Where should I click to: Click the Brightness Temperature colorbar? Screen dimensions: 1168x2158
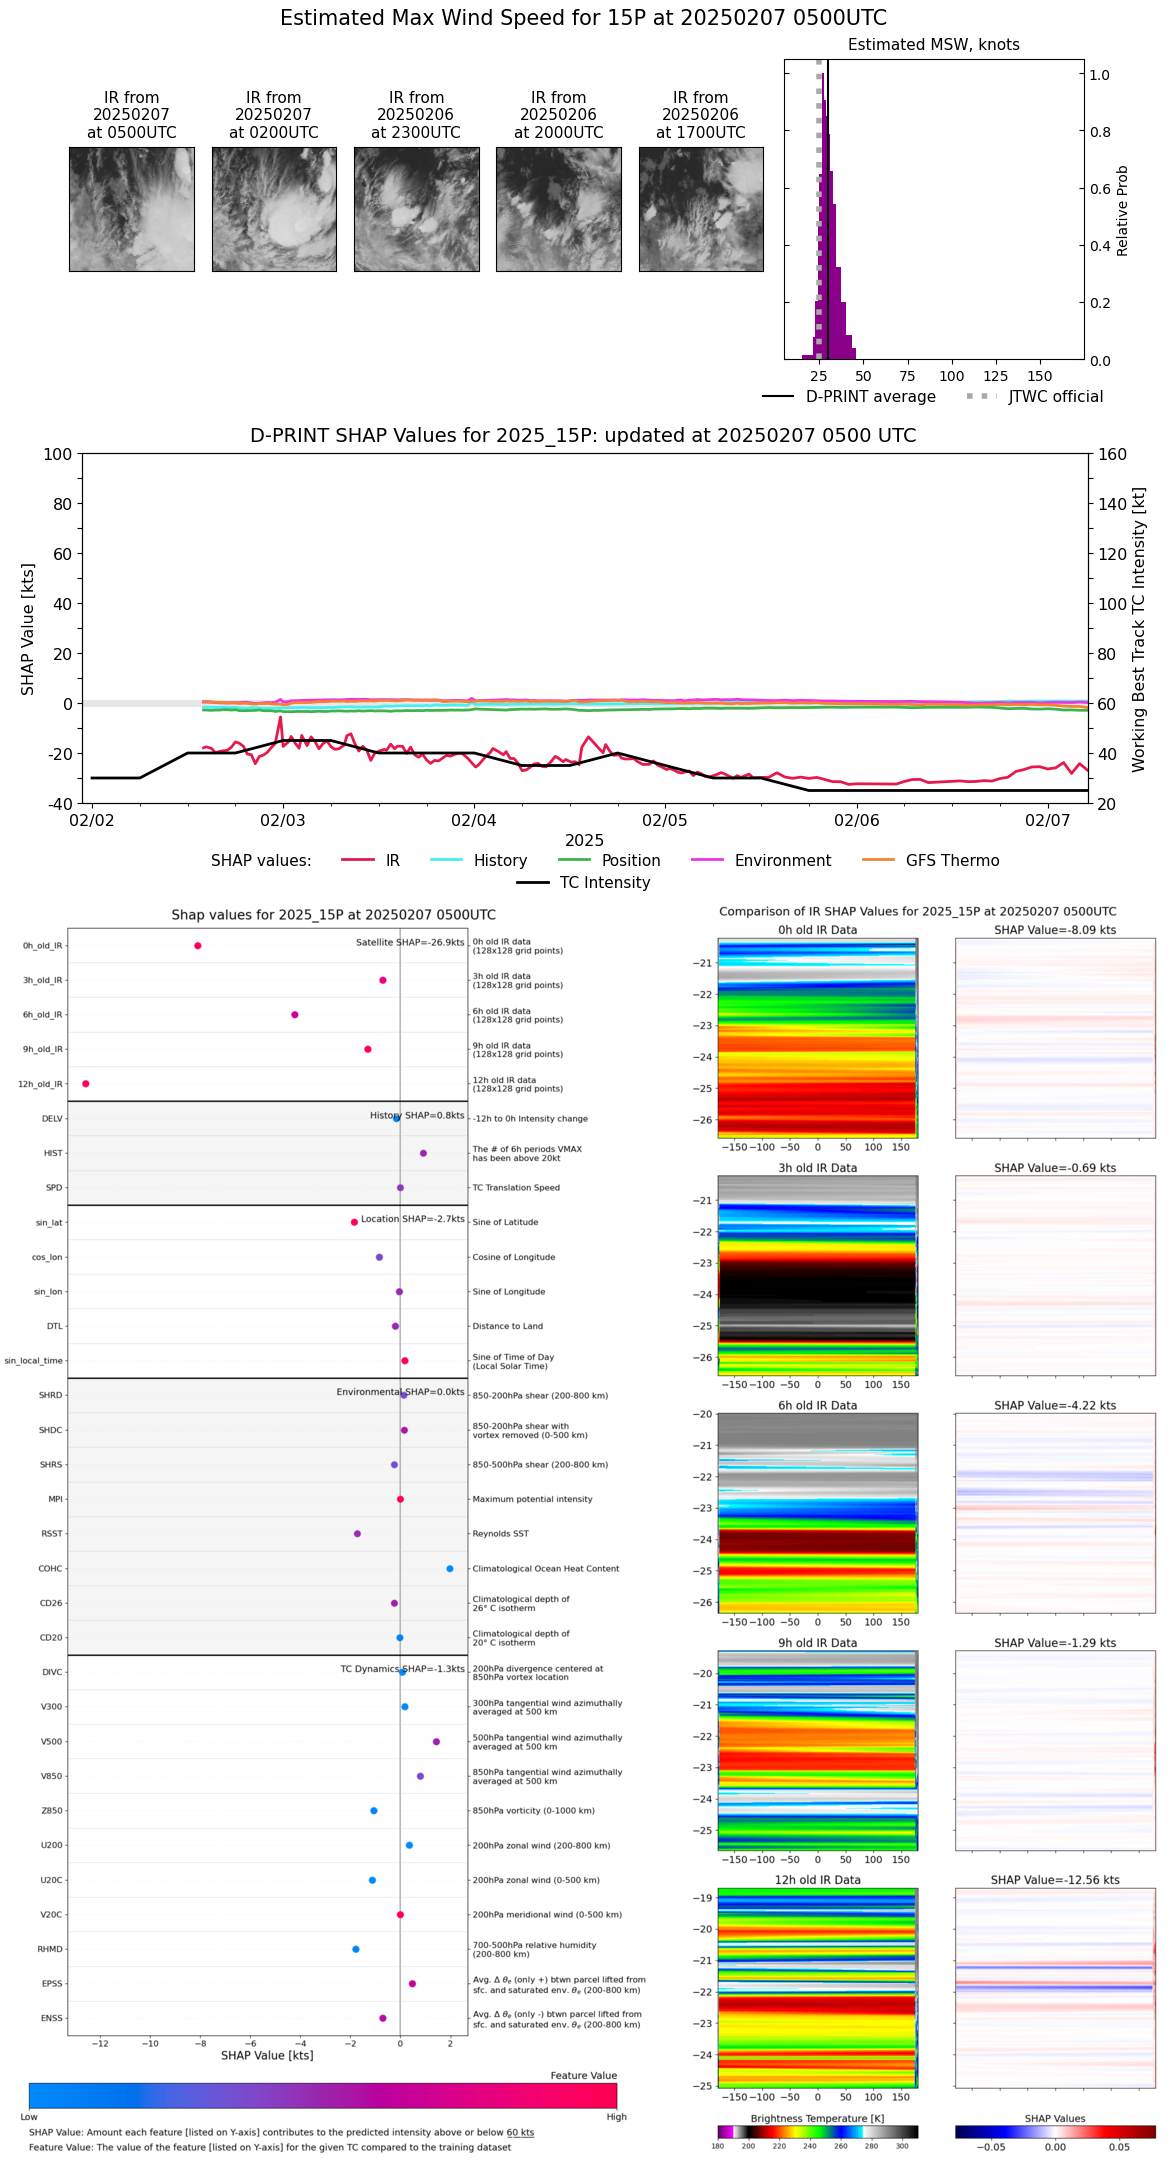tap(817, 2131)
